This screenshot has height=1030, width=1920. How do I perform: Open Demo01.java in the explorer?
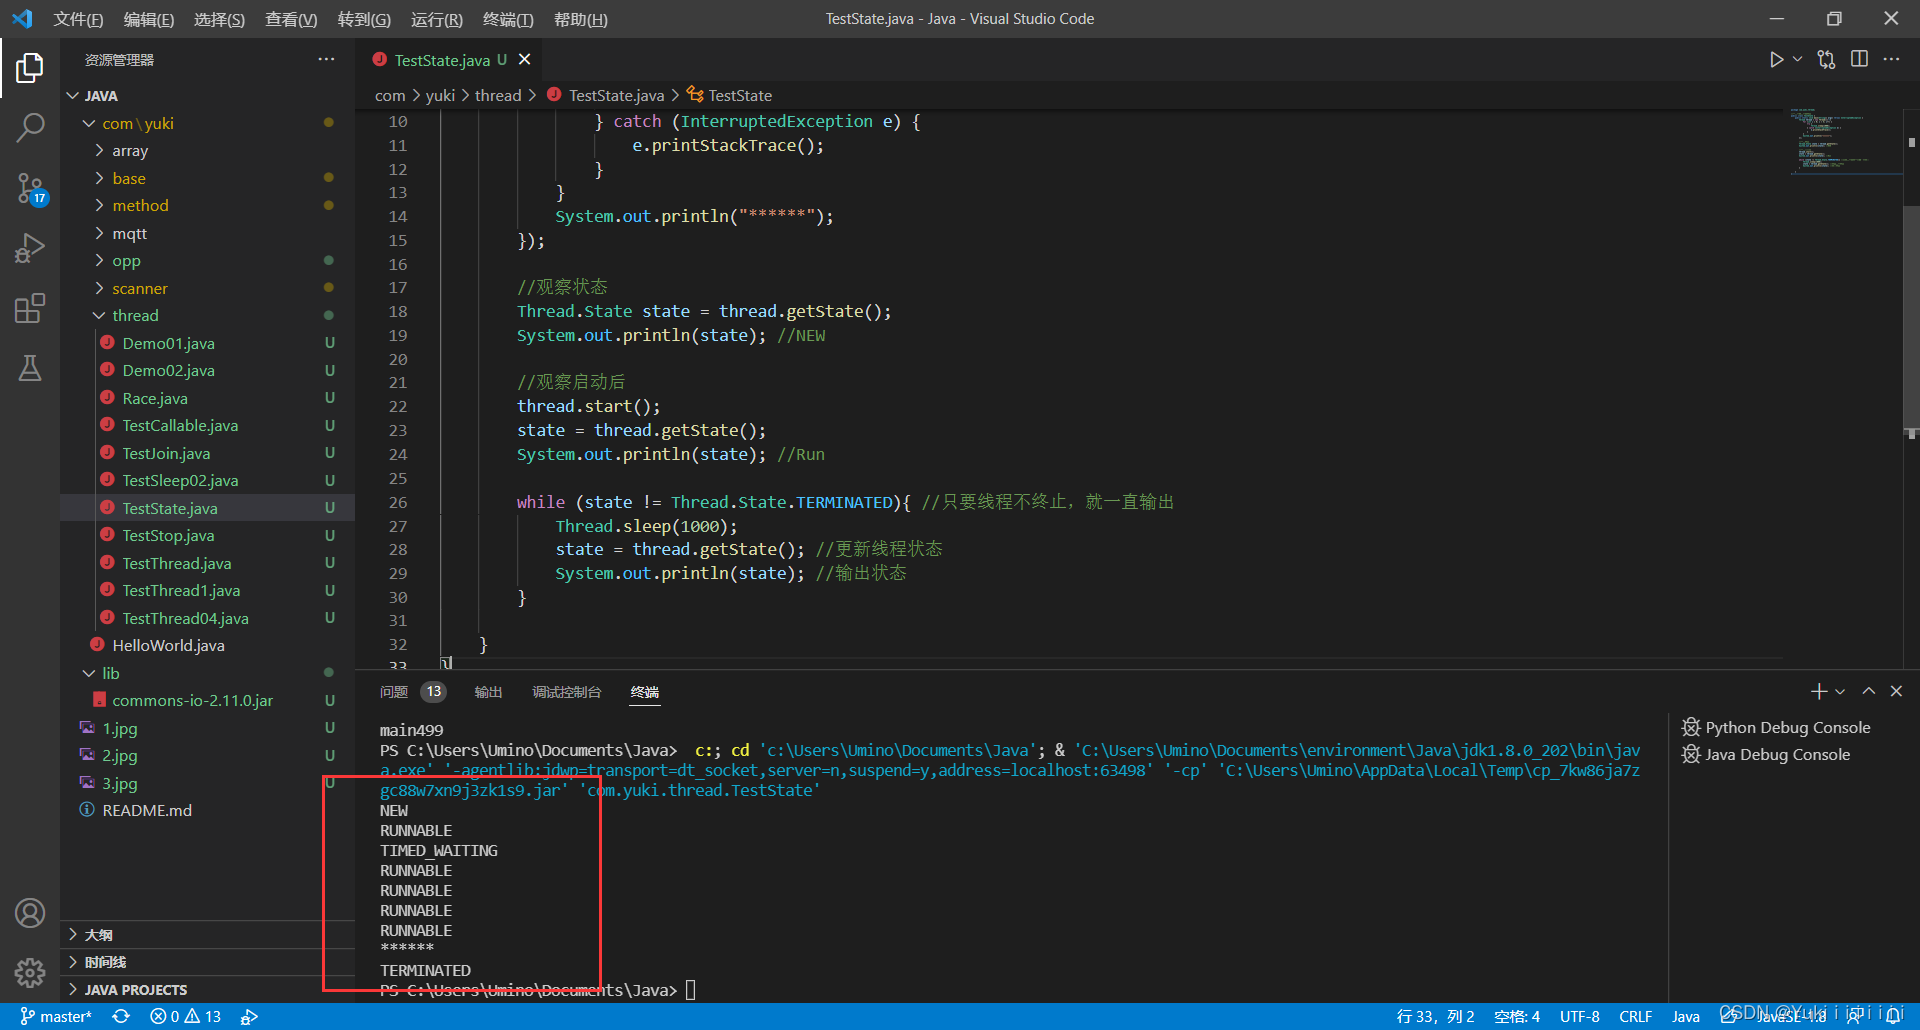coord(207,343)
